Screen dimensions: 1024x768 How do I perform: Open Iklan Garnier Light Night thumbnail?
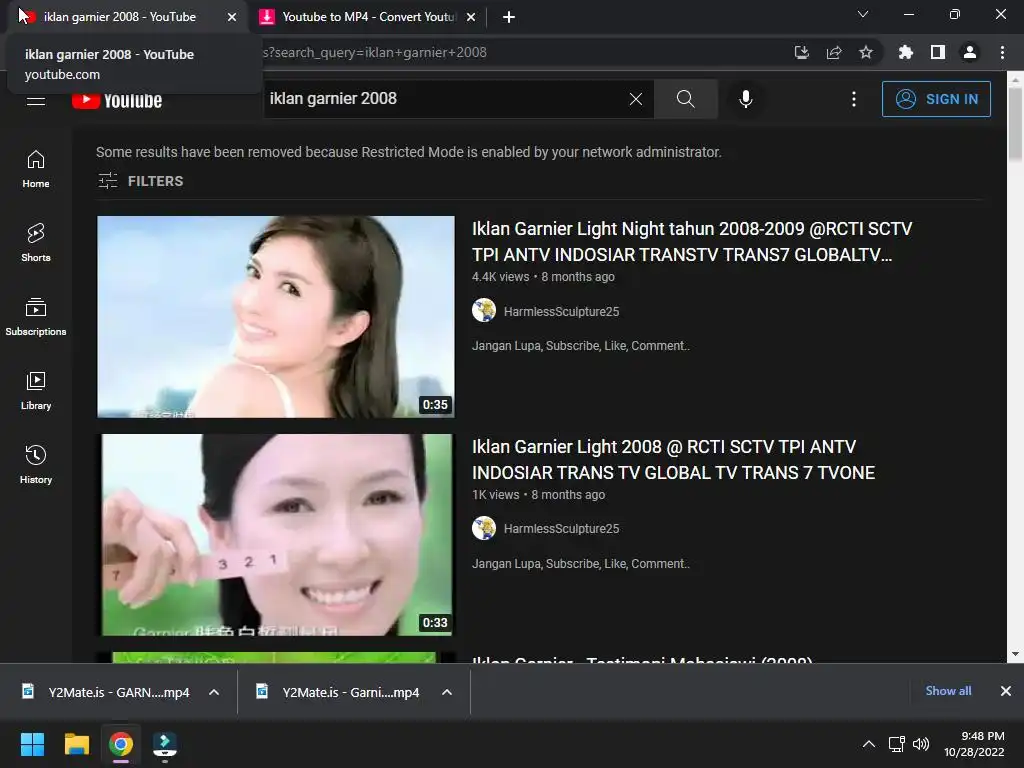pyautogui.click(x=276, y=317)
